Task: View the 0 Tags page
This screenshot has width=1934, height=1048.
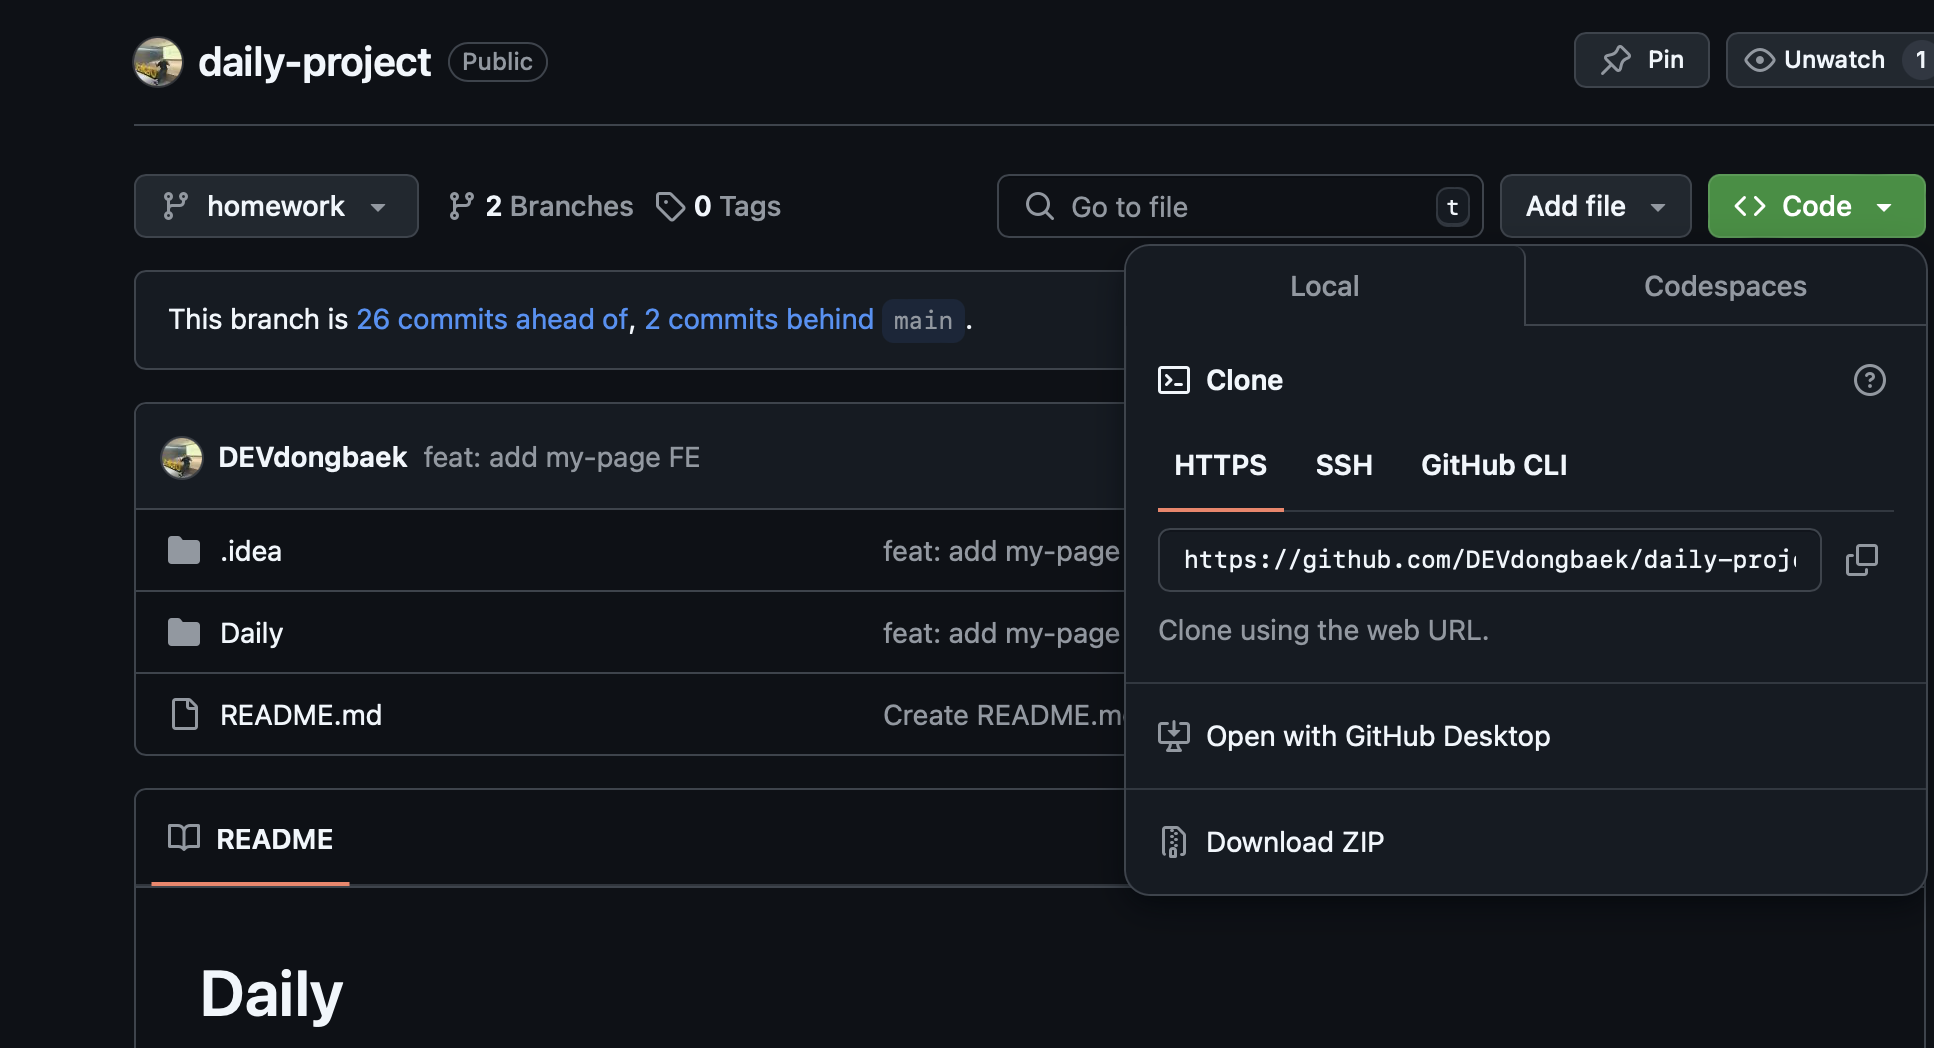Action: coord(718,206)
